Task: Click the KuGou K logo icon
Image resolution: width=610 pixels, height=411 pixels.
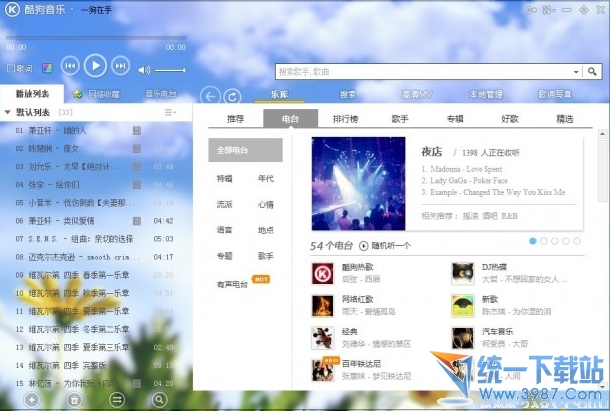Action: pos(12,9)
